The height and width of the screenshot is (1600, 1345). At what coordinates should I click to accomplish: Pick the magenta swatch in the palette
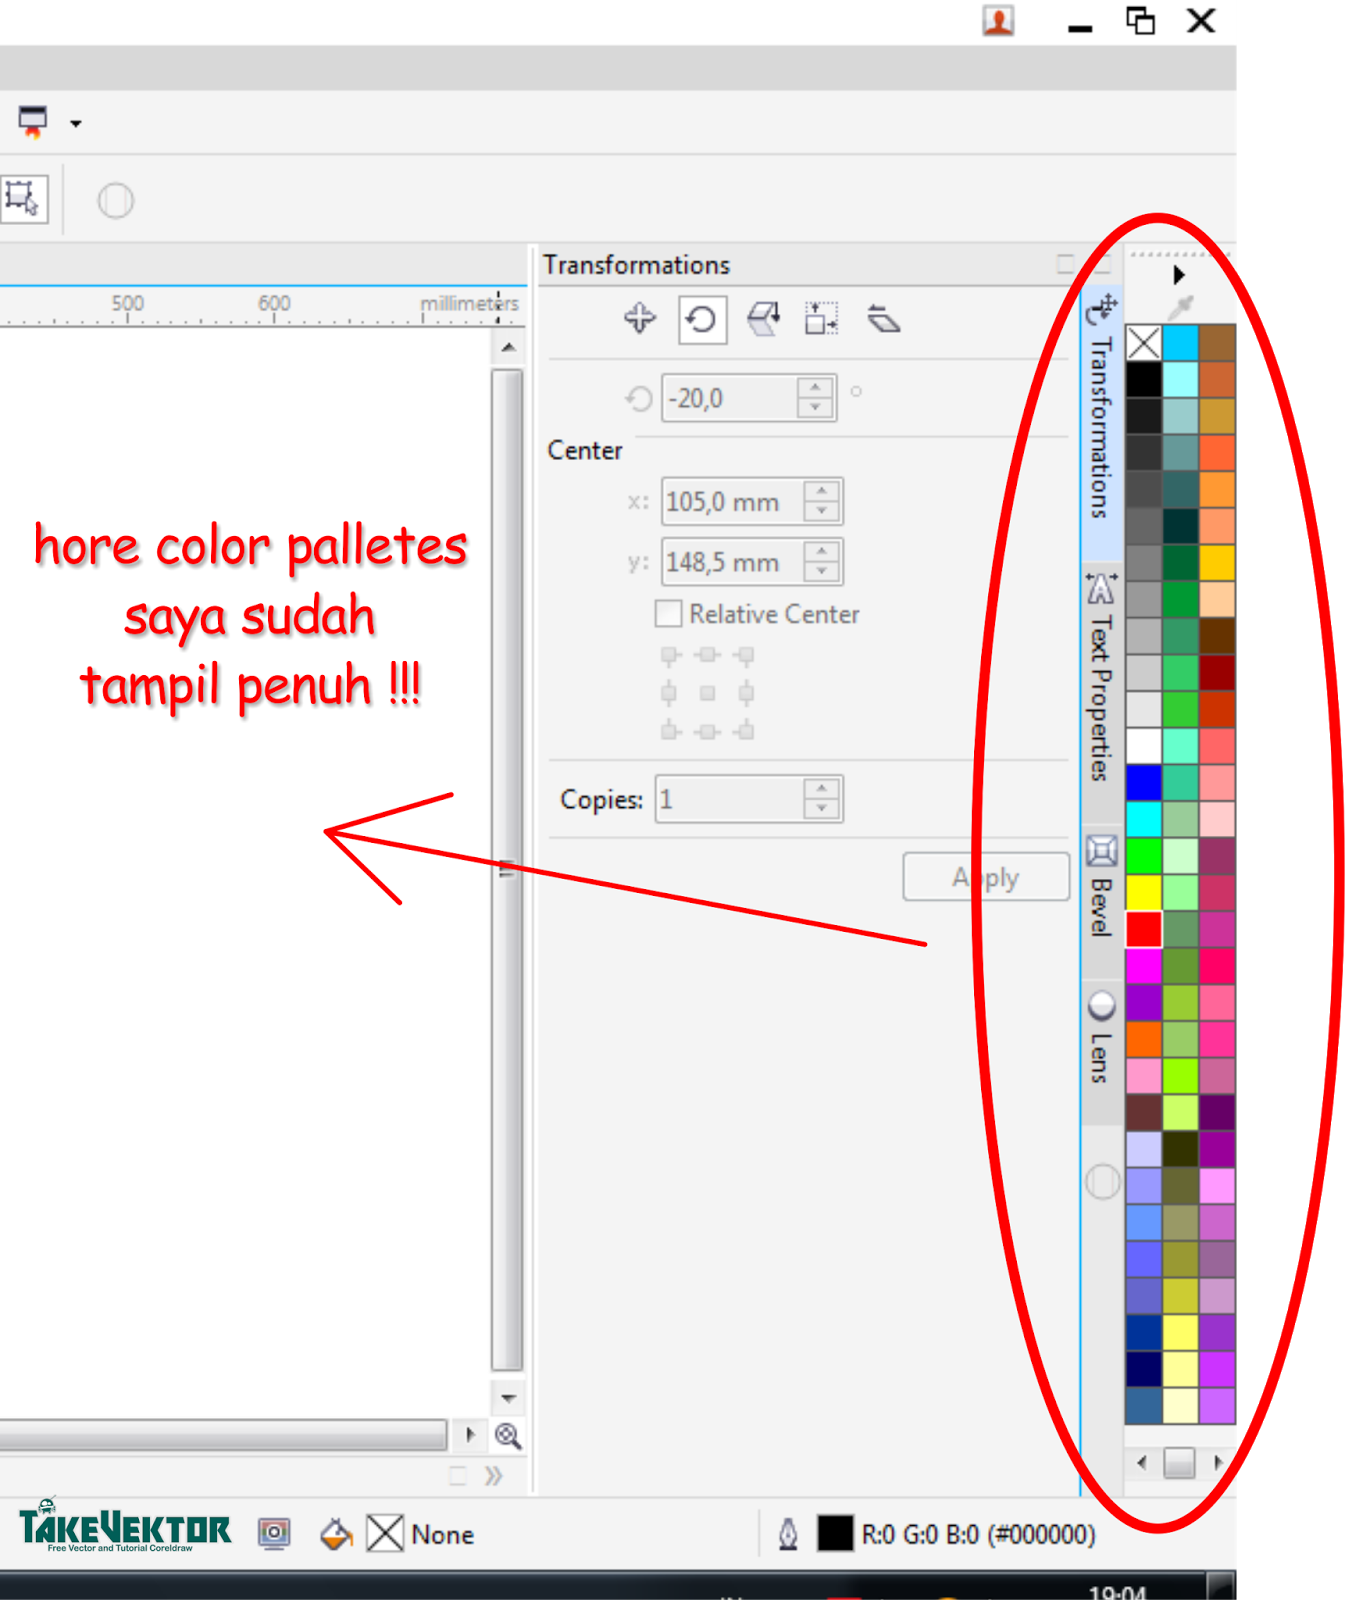(x=1144, y=966)
